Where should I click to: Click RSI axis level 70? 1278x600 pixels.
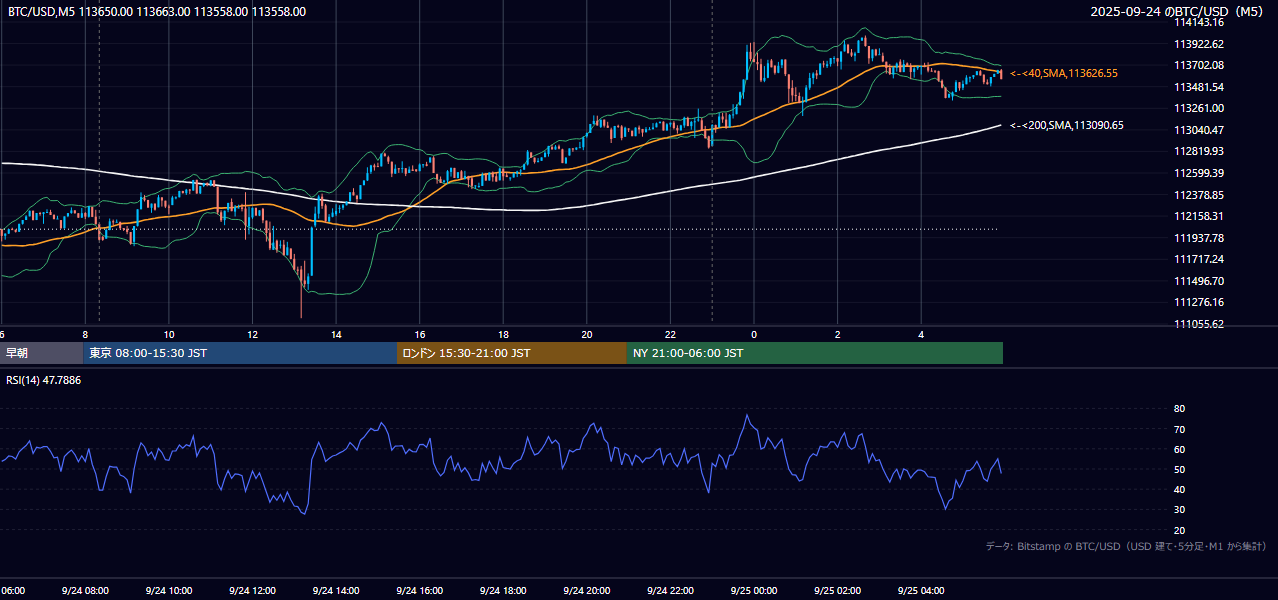coord(1179,429)
